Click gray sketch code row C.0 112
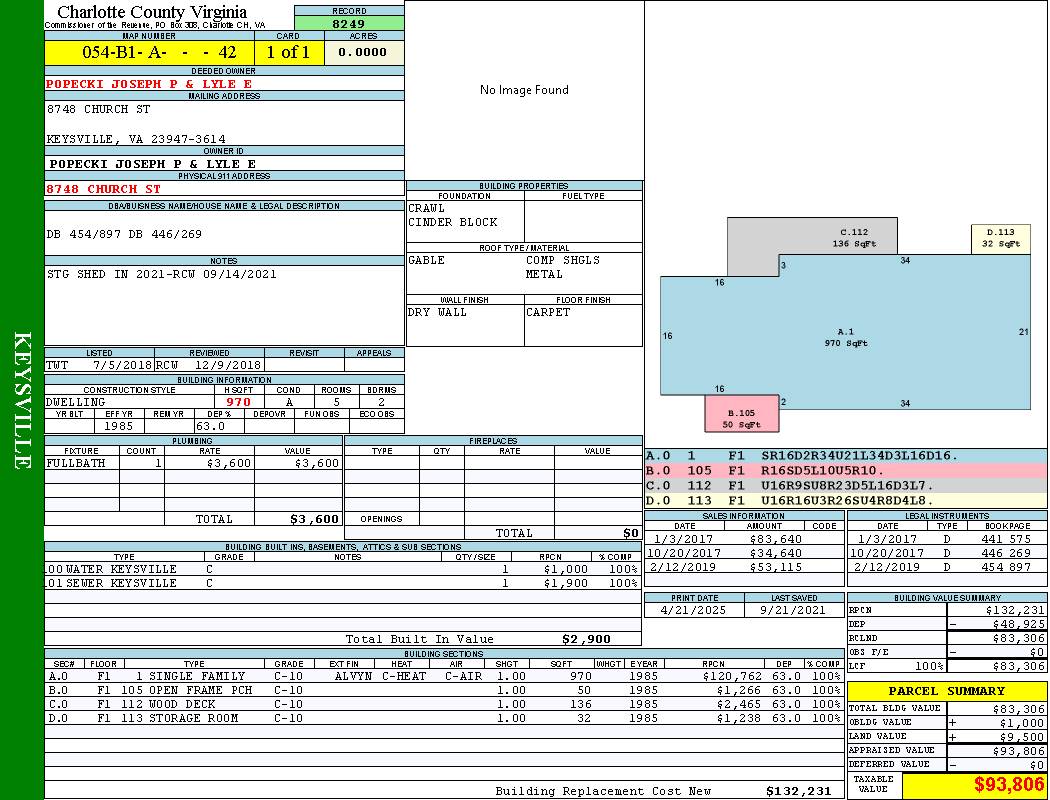1050x800 pixels. [846, 485]
